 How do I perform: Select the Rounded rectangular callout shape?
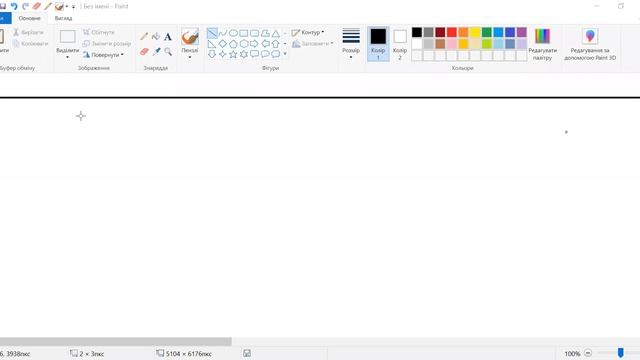click(x=254, y=54)
